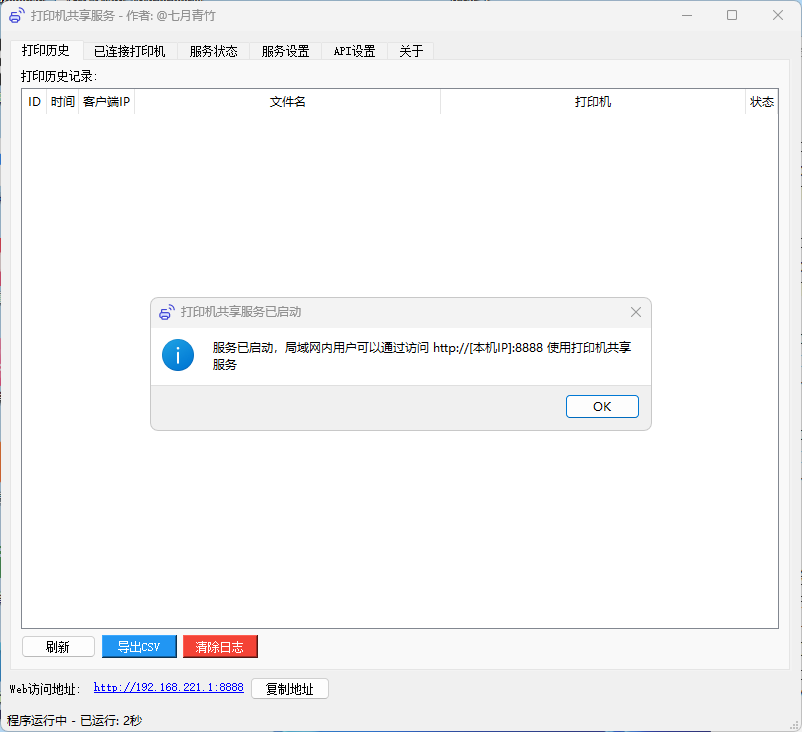Click the blue information icon in the dialog

pos(177,355)
